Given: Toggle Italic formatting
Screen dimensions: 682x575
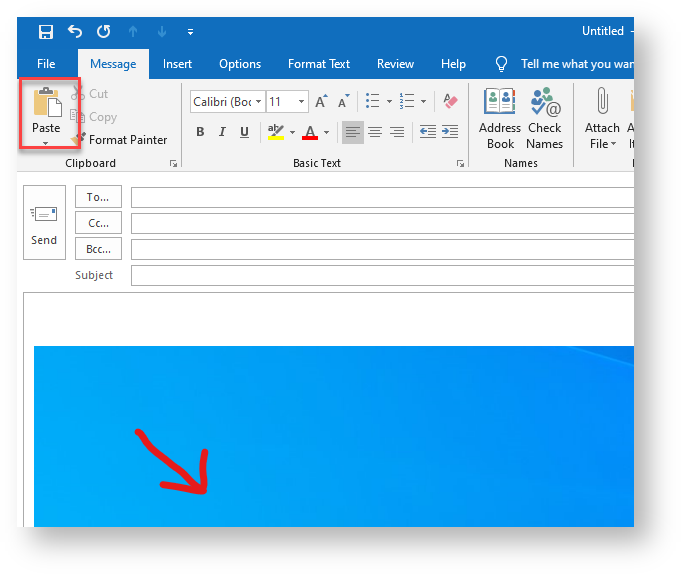Looking at the screenshot, I should point(221,132).
